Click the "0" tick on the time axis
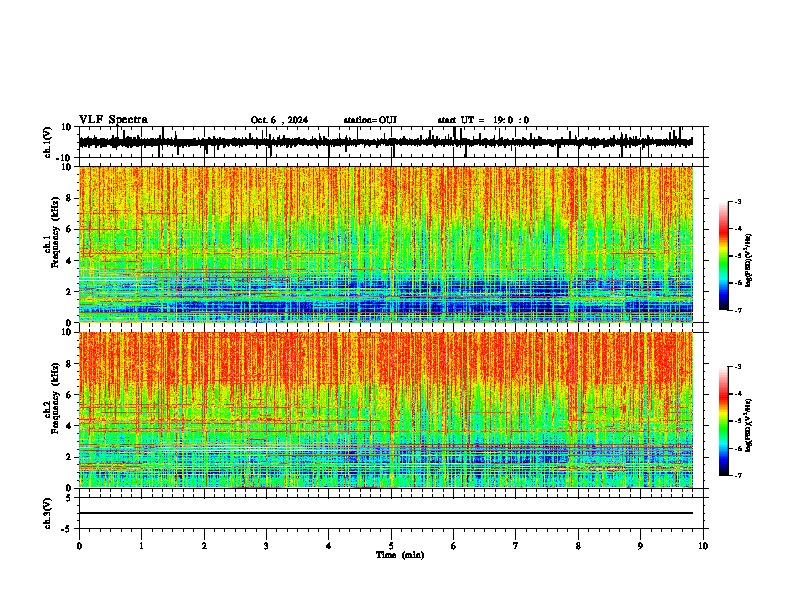This screenshot has height=612, width=792. pos(79,546)
